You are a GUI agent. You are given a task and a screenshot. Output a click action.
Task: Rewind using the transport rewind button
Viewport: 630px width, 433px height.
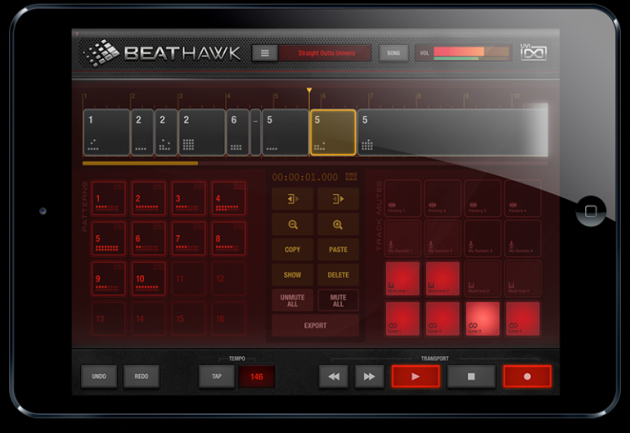[x=333, y=376]
